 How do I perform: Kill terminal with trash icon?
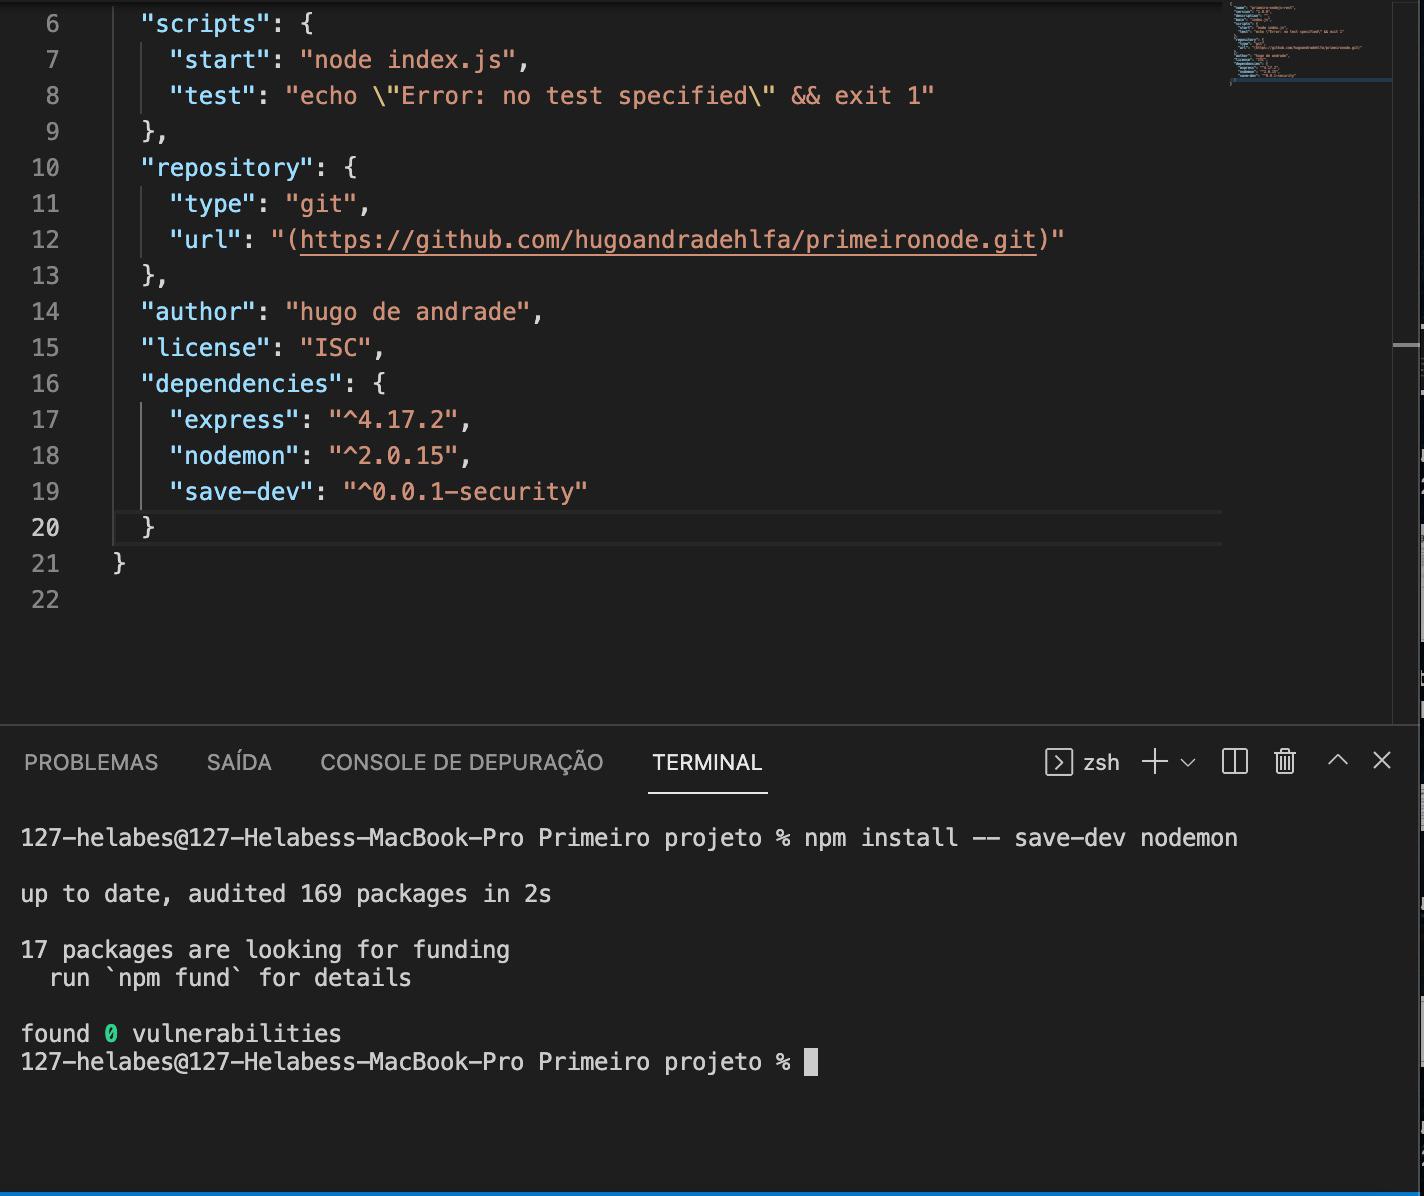tap(1285, 762)
